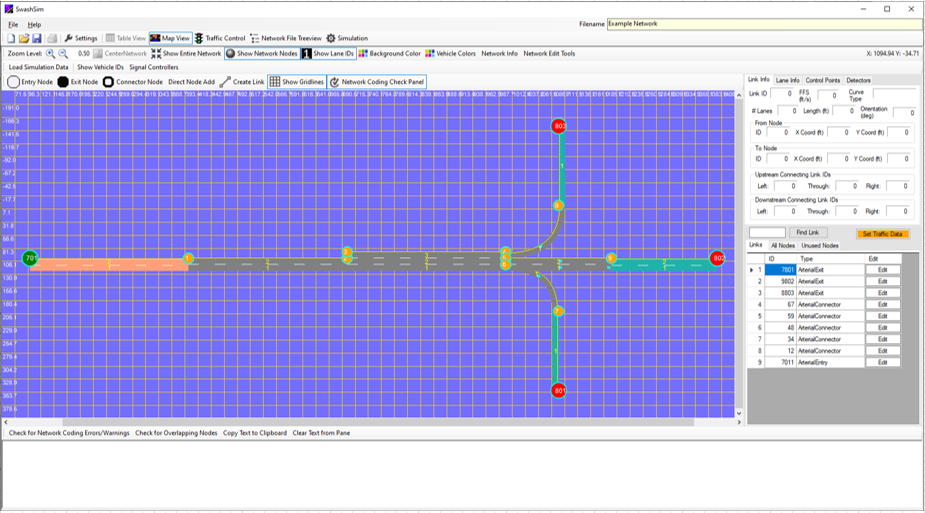Click exit node 803 on map
This screenshot has width=925, height=513.
click(559, 126)
